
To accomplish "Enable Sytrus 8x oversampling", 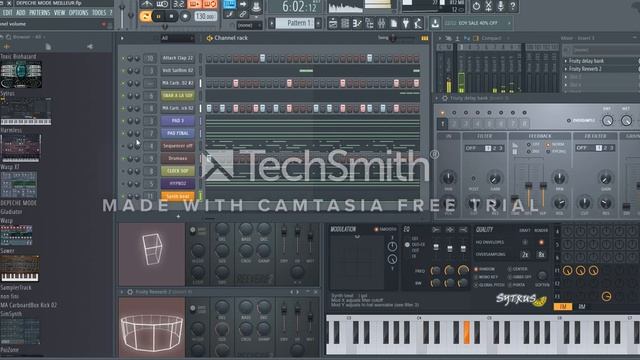I will (541, 255).
